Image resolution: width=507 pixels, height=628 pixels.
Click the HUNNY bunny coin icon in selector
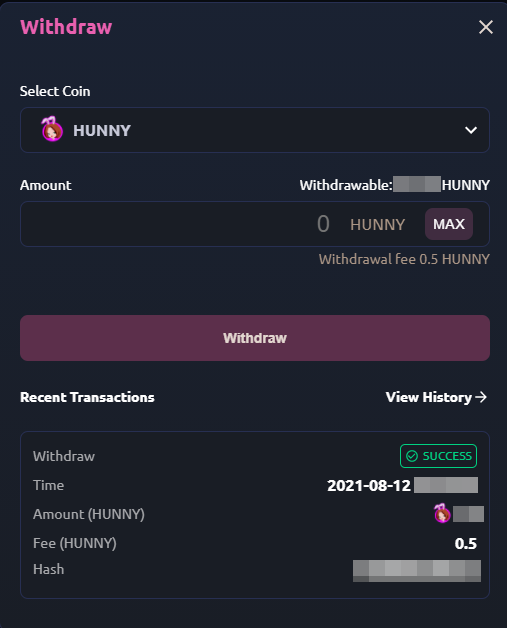pyautogui.click(x=52, y=129)
